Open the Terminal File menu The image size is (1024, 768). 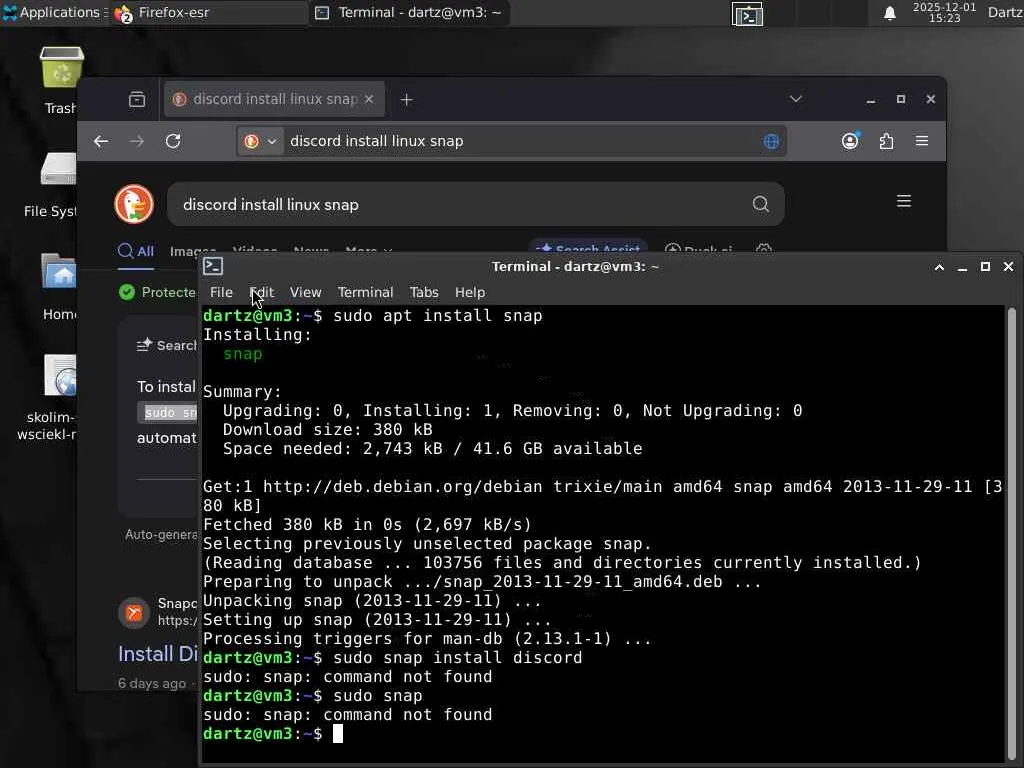tap(221, 293)
